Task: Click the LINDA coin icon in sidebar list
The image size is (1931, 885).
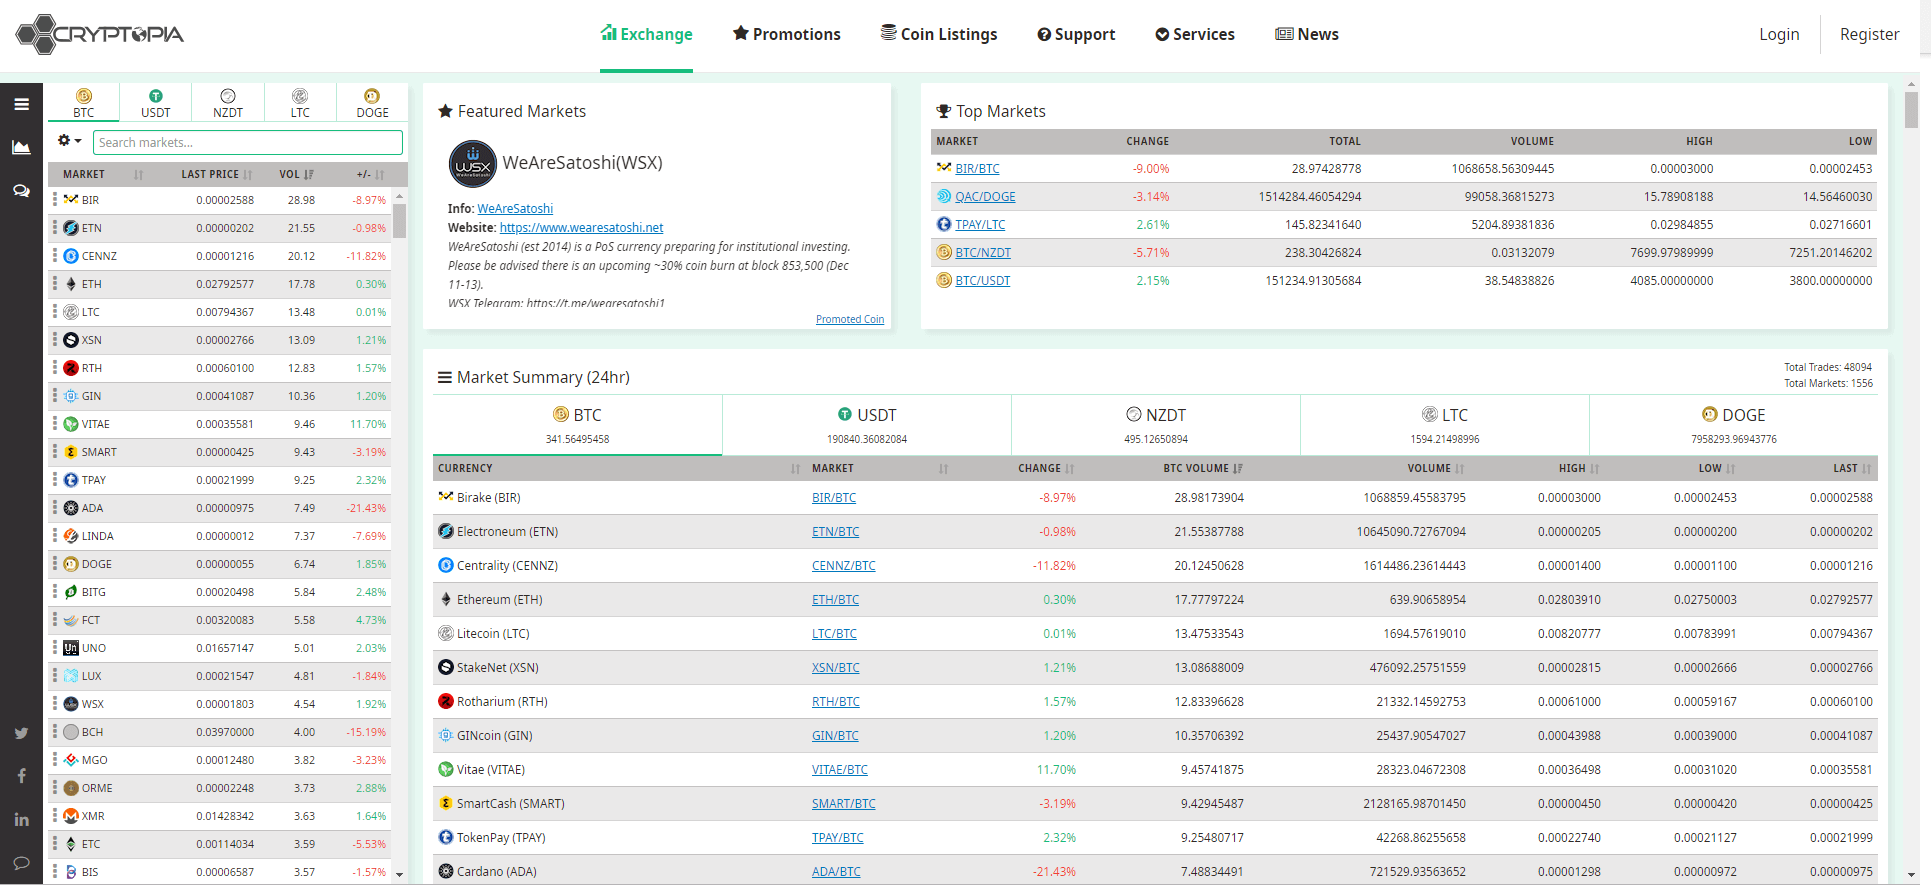Action: click(71, 536)
